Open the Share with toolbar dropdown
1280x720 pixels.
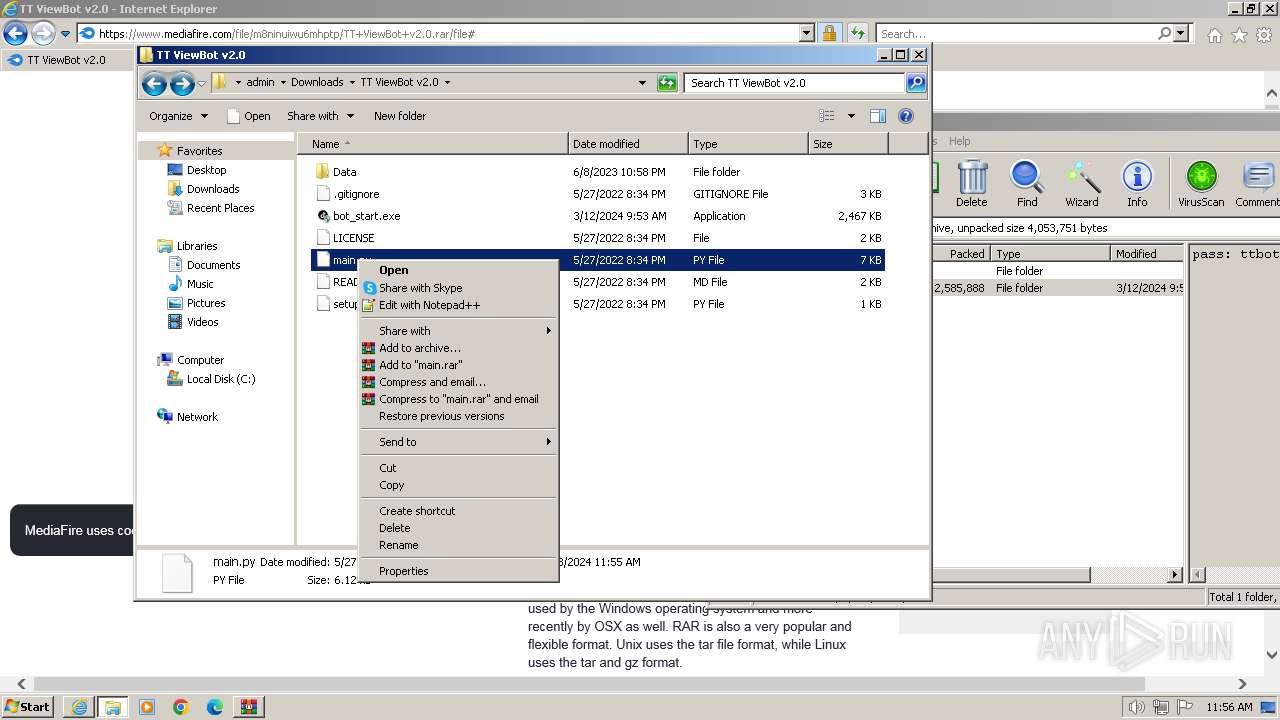(320, 116)
